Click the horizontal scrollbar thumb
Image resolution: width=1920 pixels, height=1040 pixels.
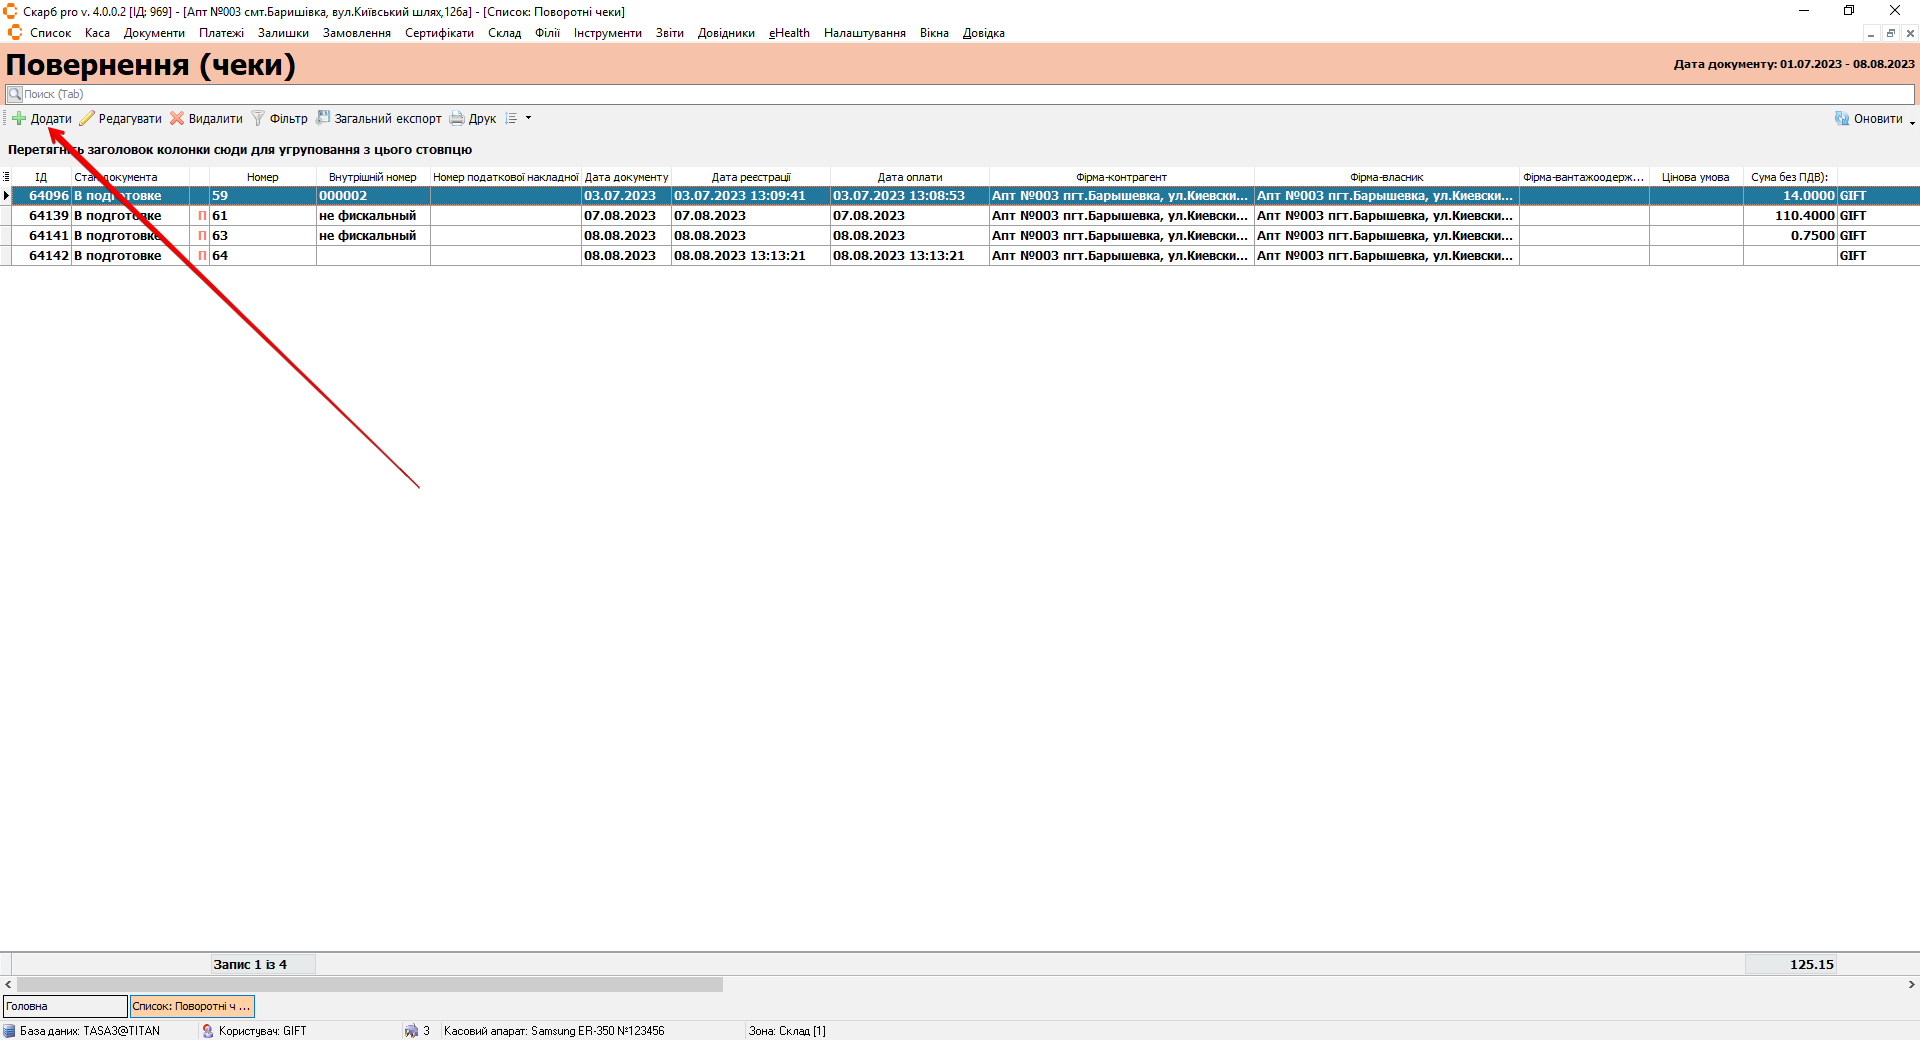pyautogui.click(x=370, y=985)
